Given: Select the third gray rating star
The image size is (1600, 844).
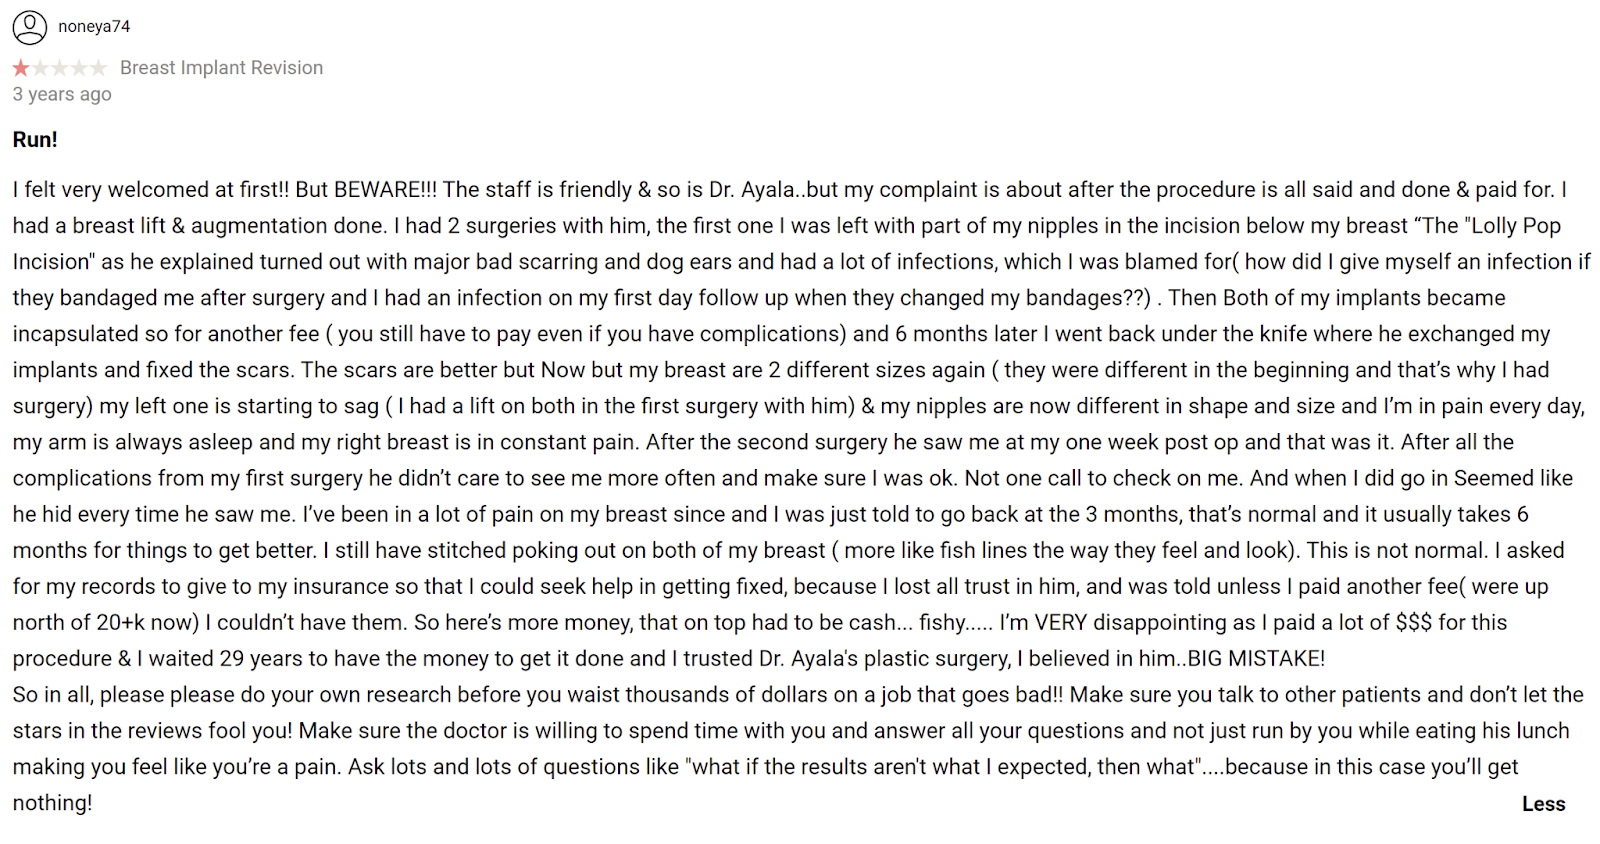Looking at the screenshot, I should point(60,68).
